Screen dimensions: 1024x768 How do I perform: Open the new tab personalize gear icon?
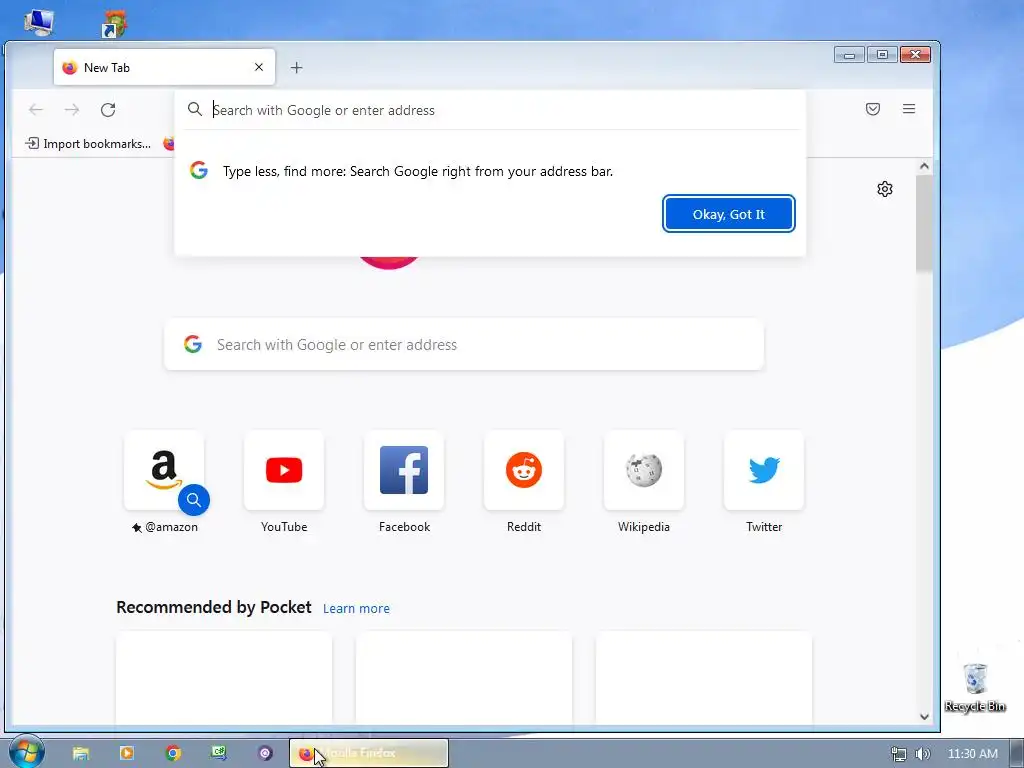pyautogui.click(x=884, y=189)
